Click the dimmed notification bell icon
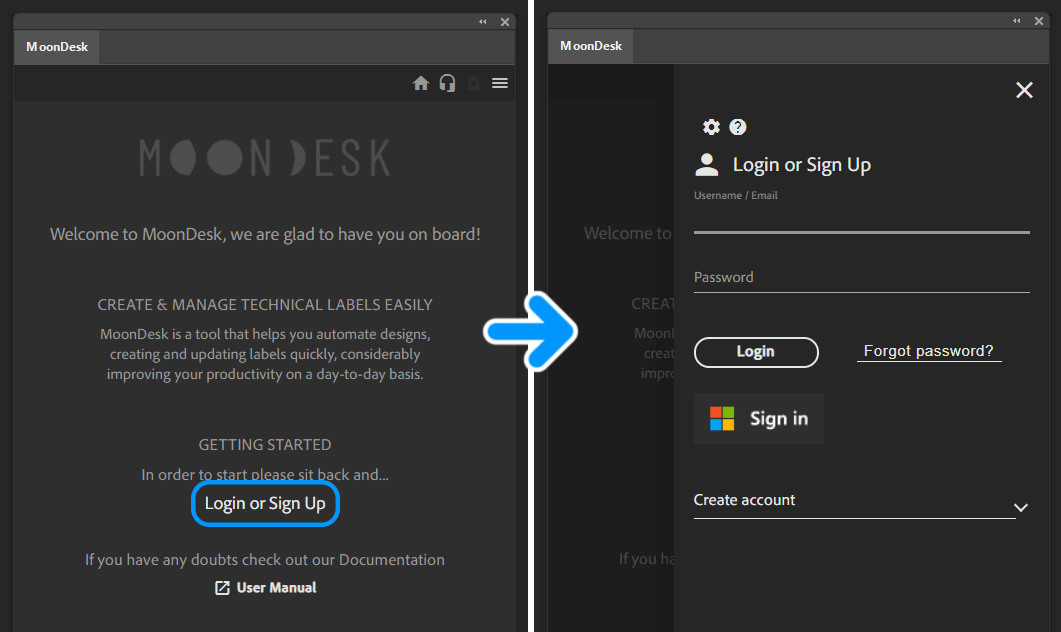Screen dimensions: 1061x632 tap(474, 83)
